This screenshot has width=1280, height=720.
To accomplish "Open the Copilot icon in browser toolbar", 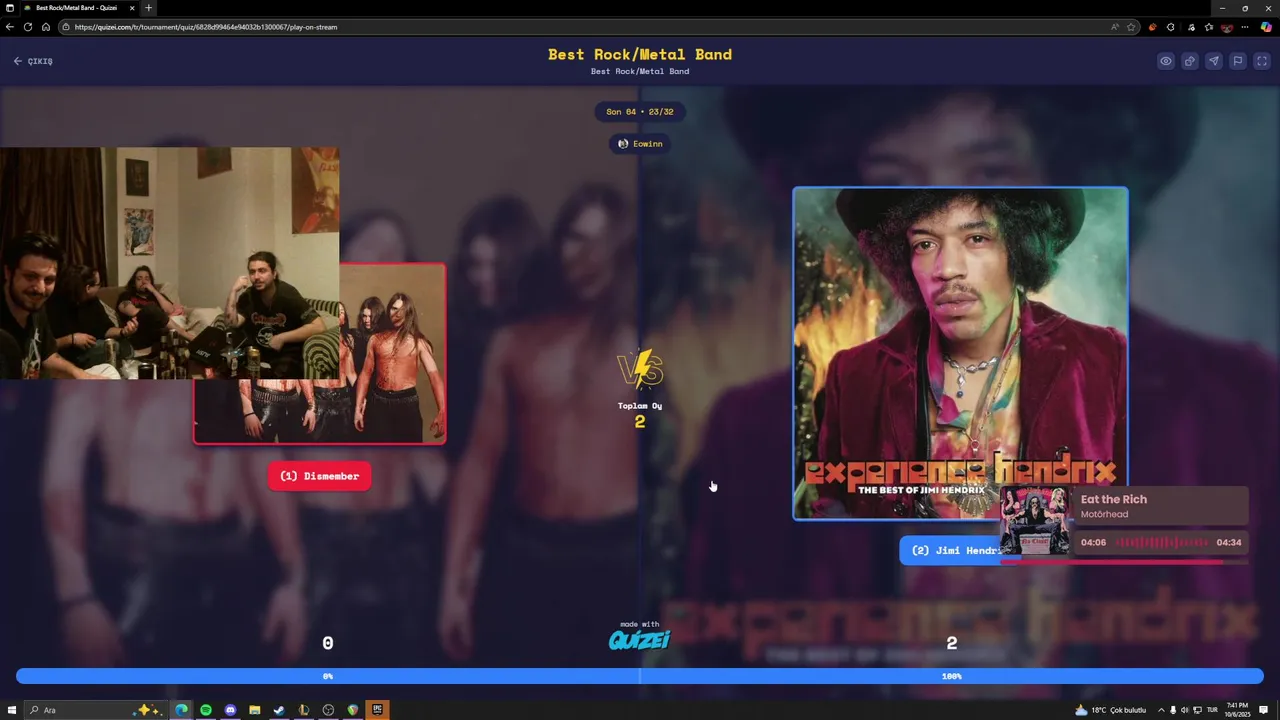I will click(1266, 27).
